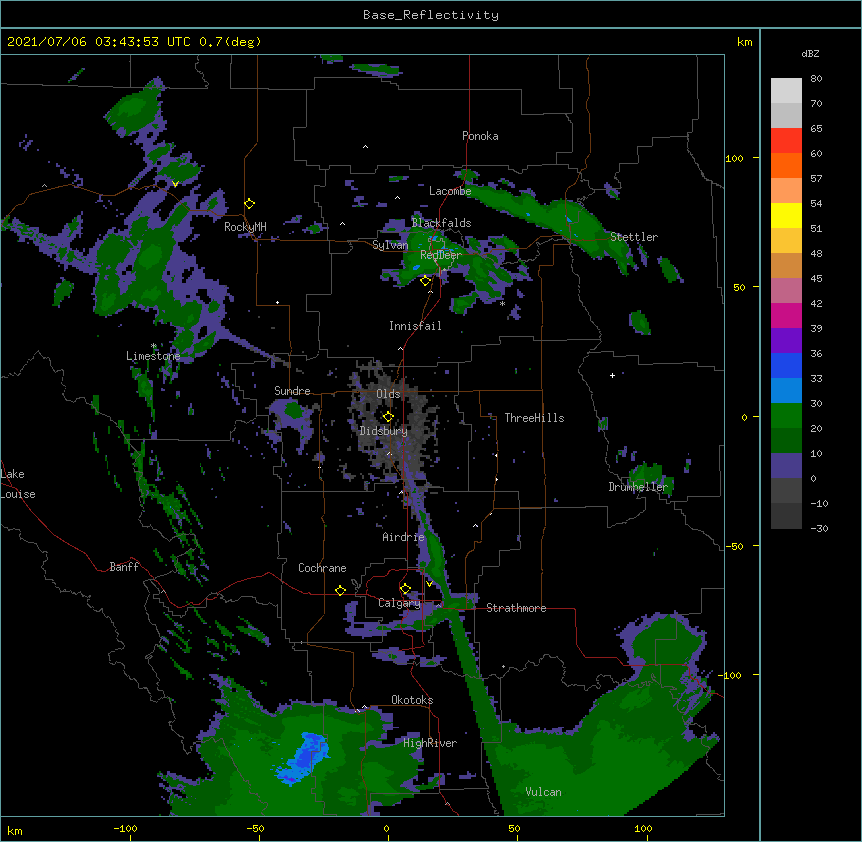Click the Didsbury town label

[x=384, y=431]
